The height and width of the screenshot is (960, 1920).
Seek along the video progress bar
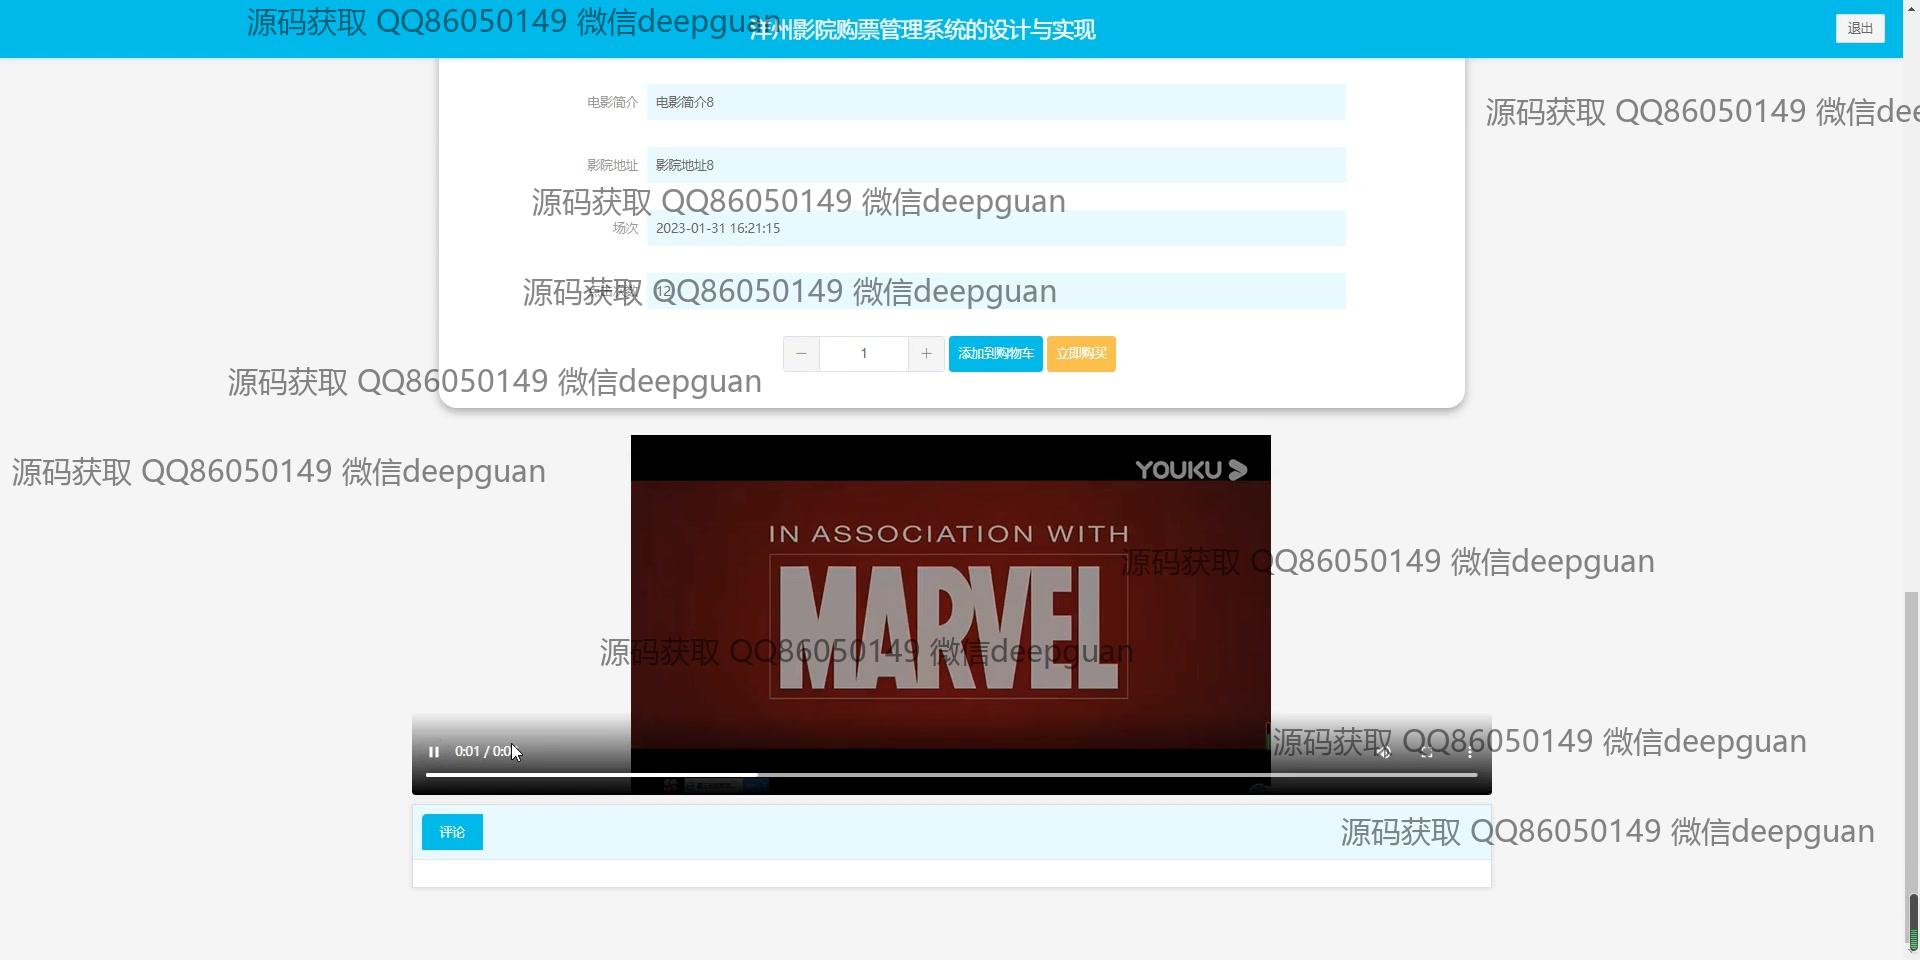pyautogui.click(x=951, y=775)
